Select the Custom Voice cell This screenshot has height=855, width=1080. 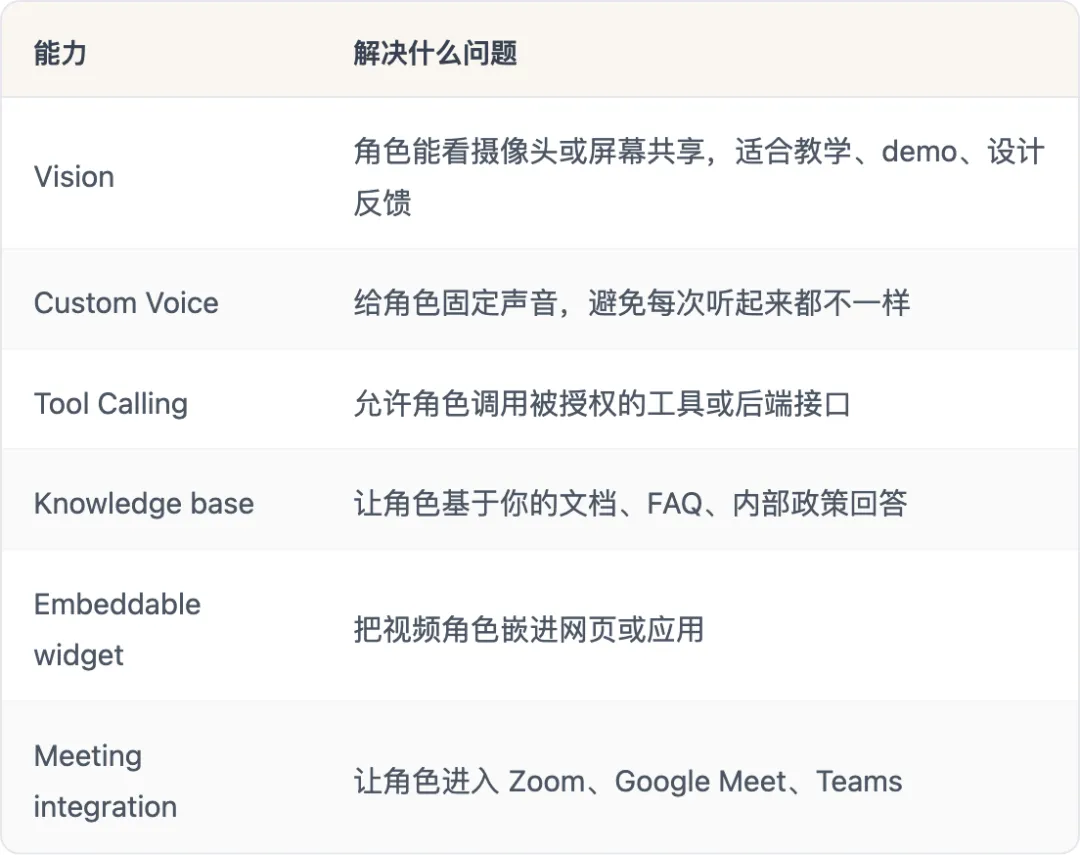click(126, 303)
